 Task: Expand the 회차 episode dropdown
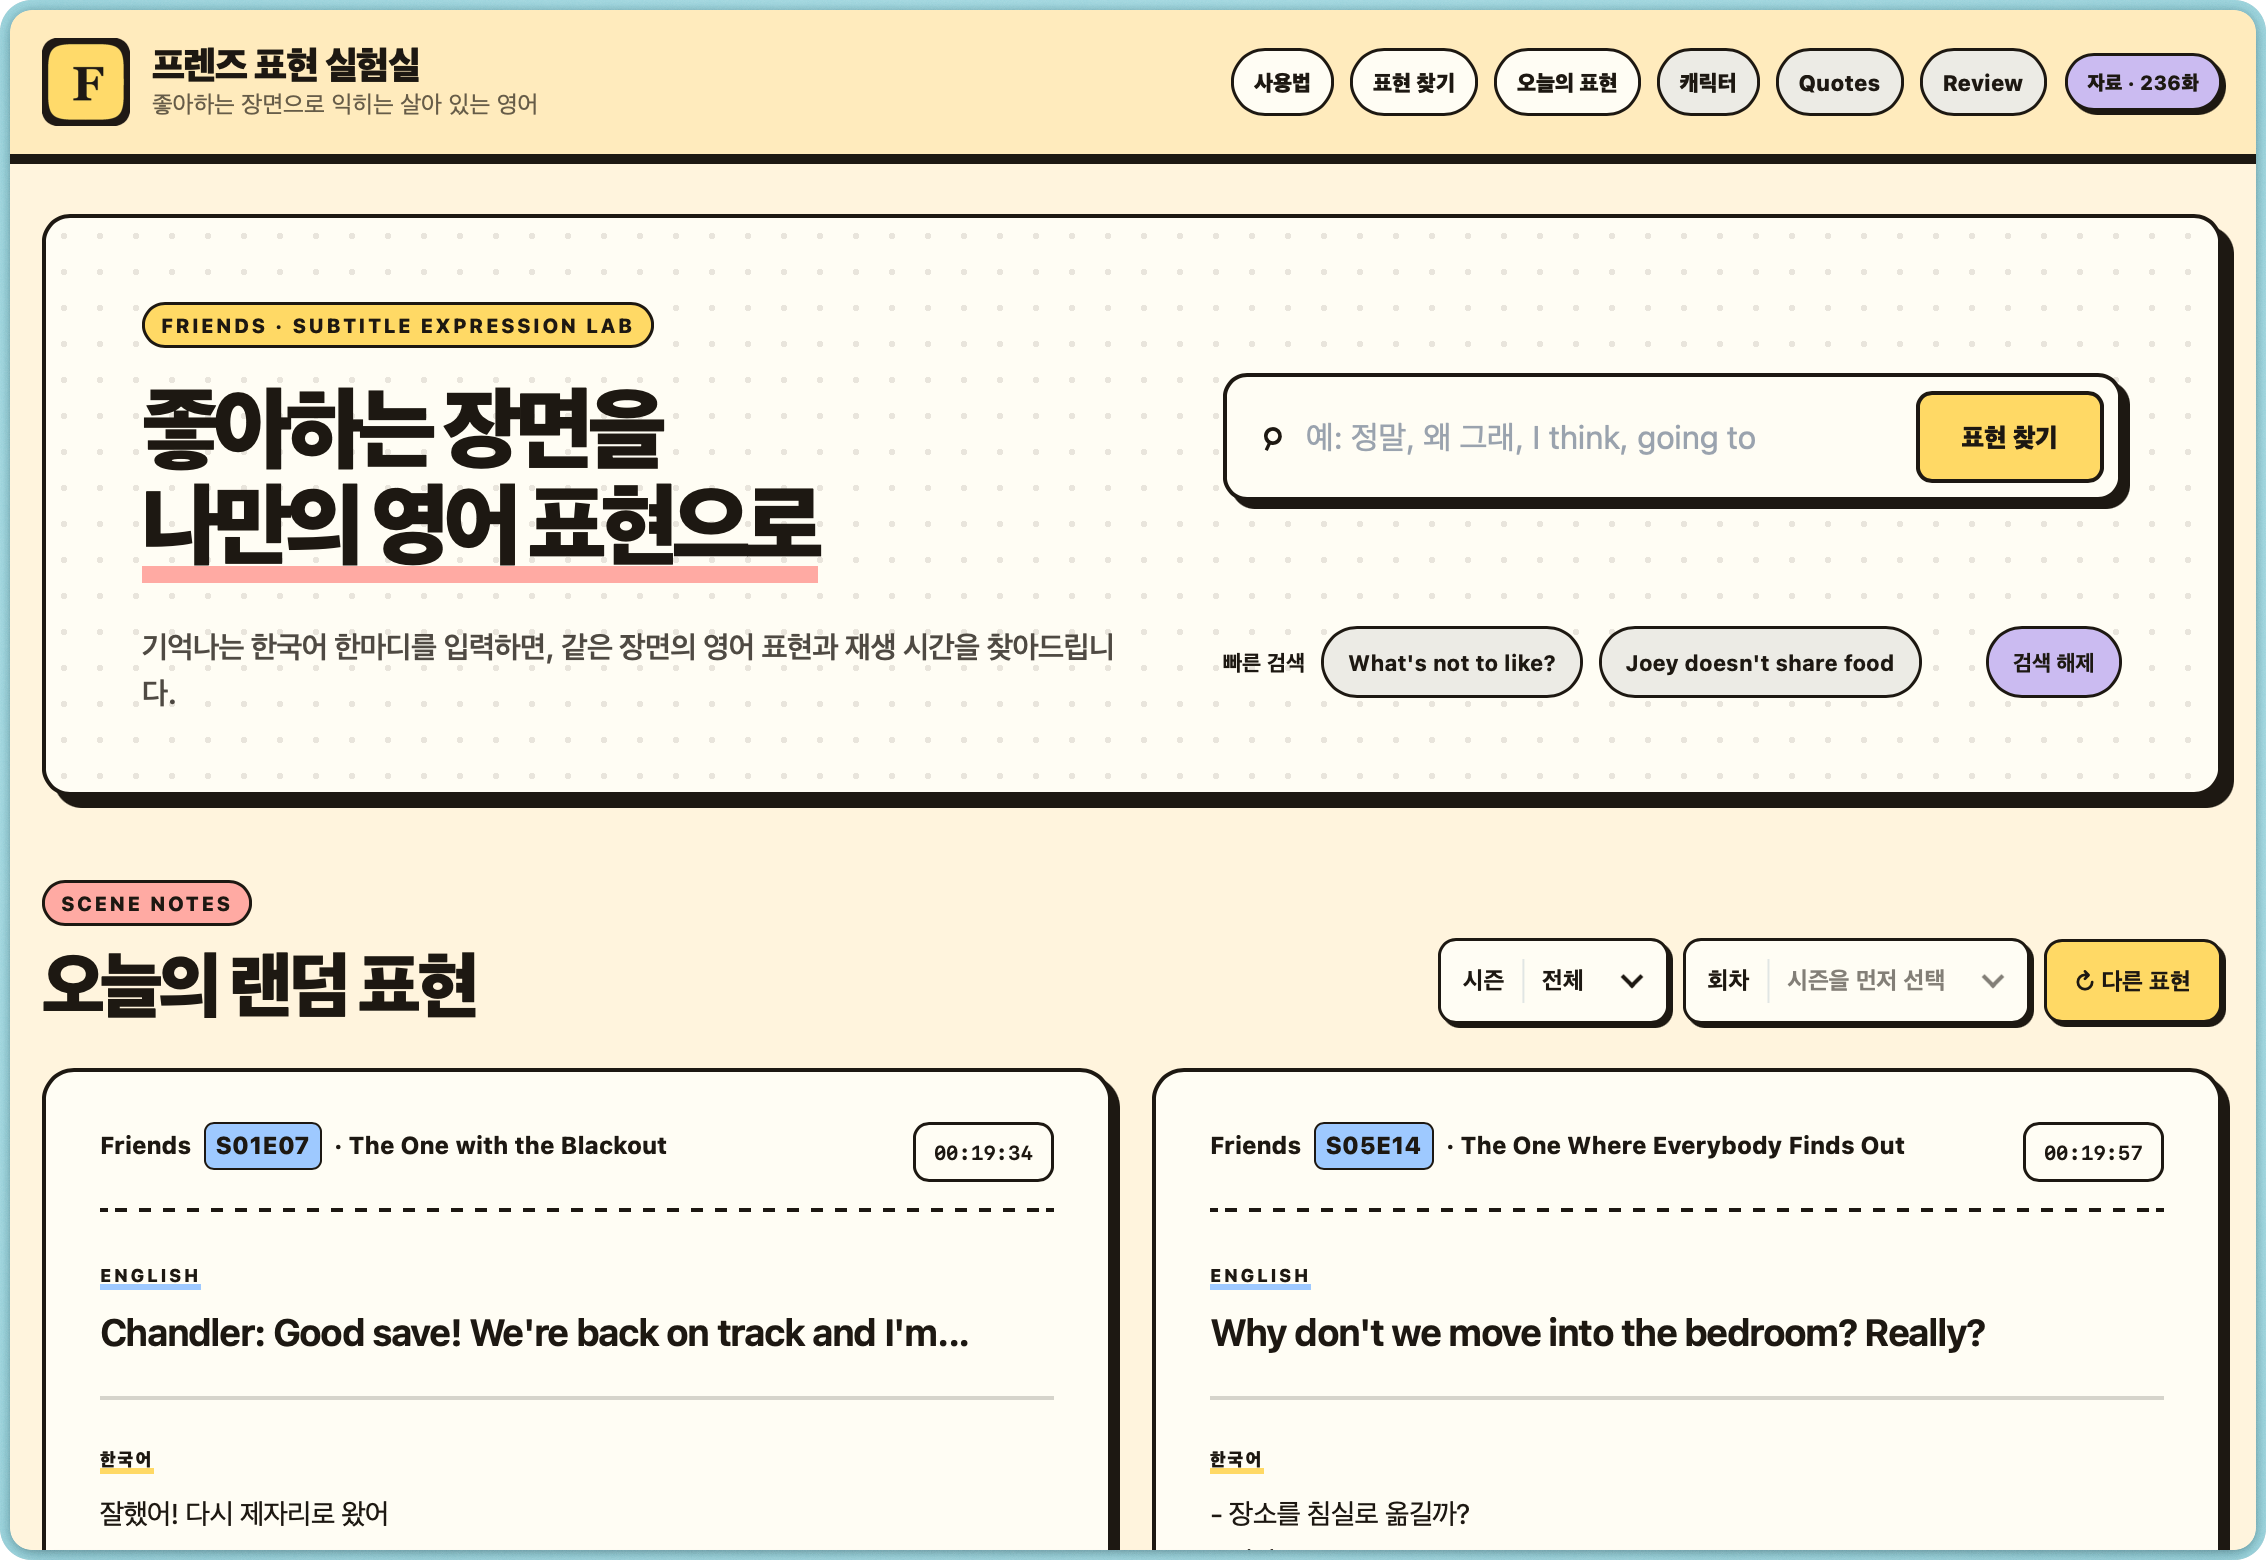point(1857,980)
